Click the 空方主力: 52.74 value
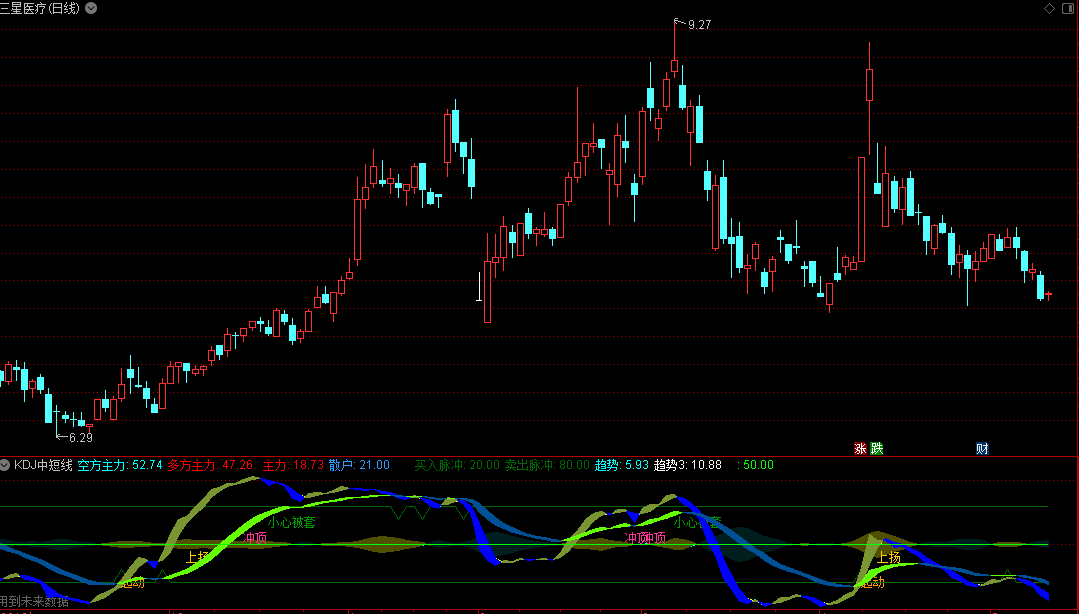1079x614 pixels. [120, 465]
